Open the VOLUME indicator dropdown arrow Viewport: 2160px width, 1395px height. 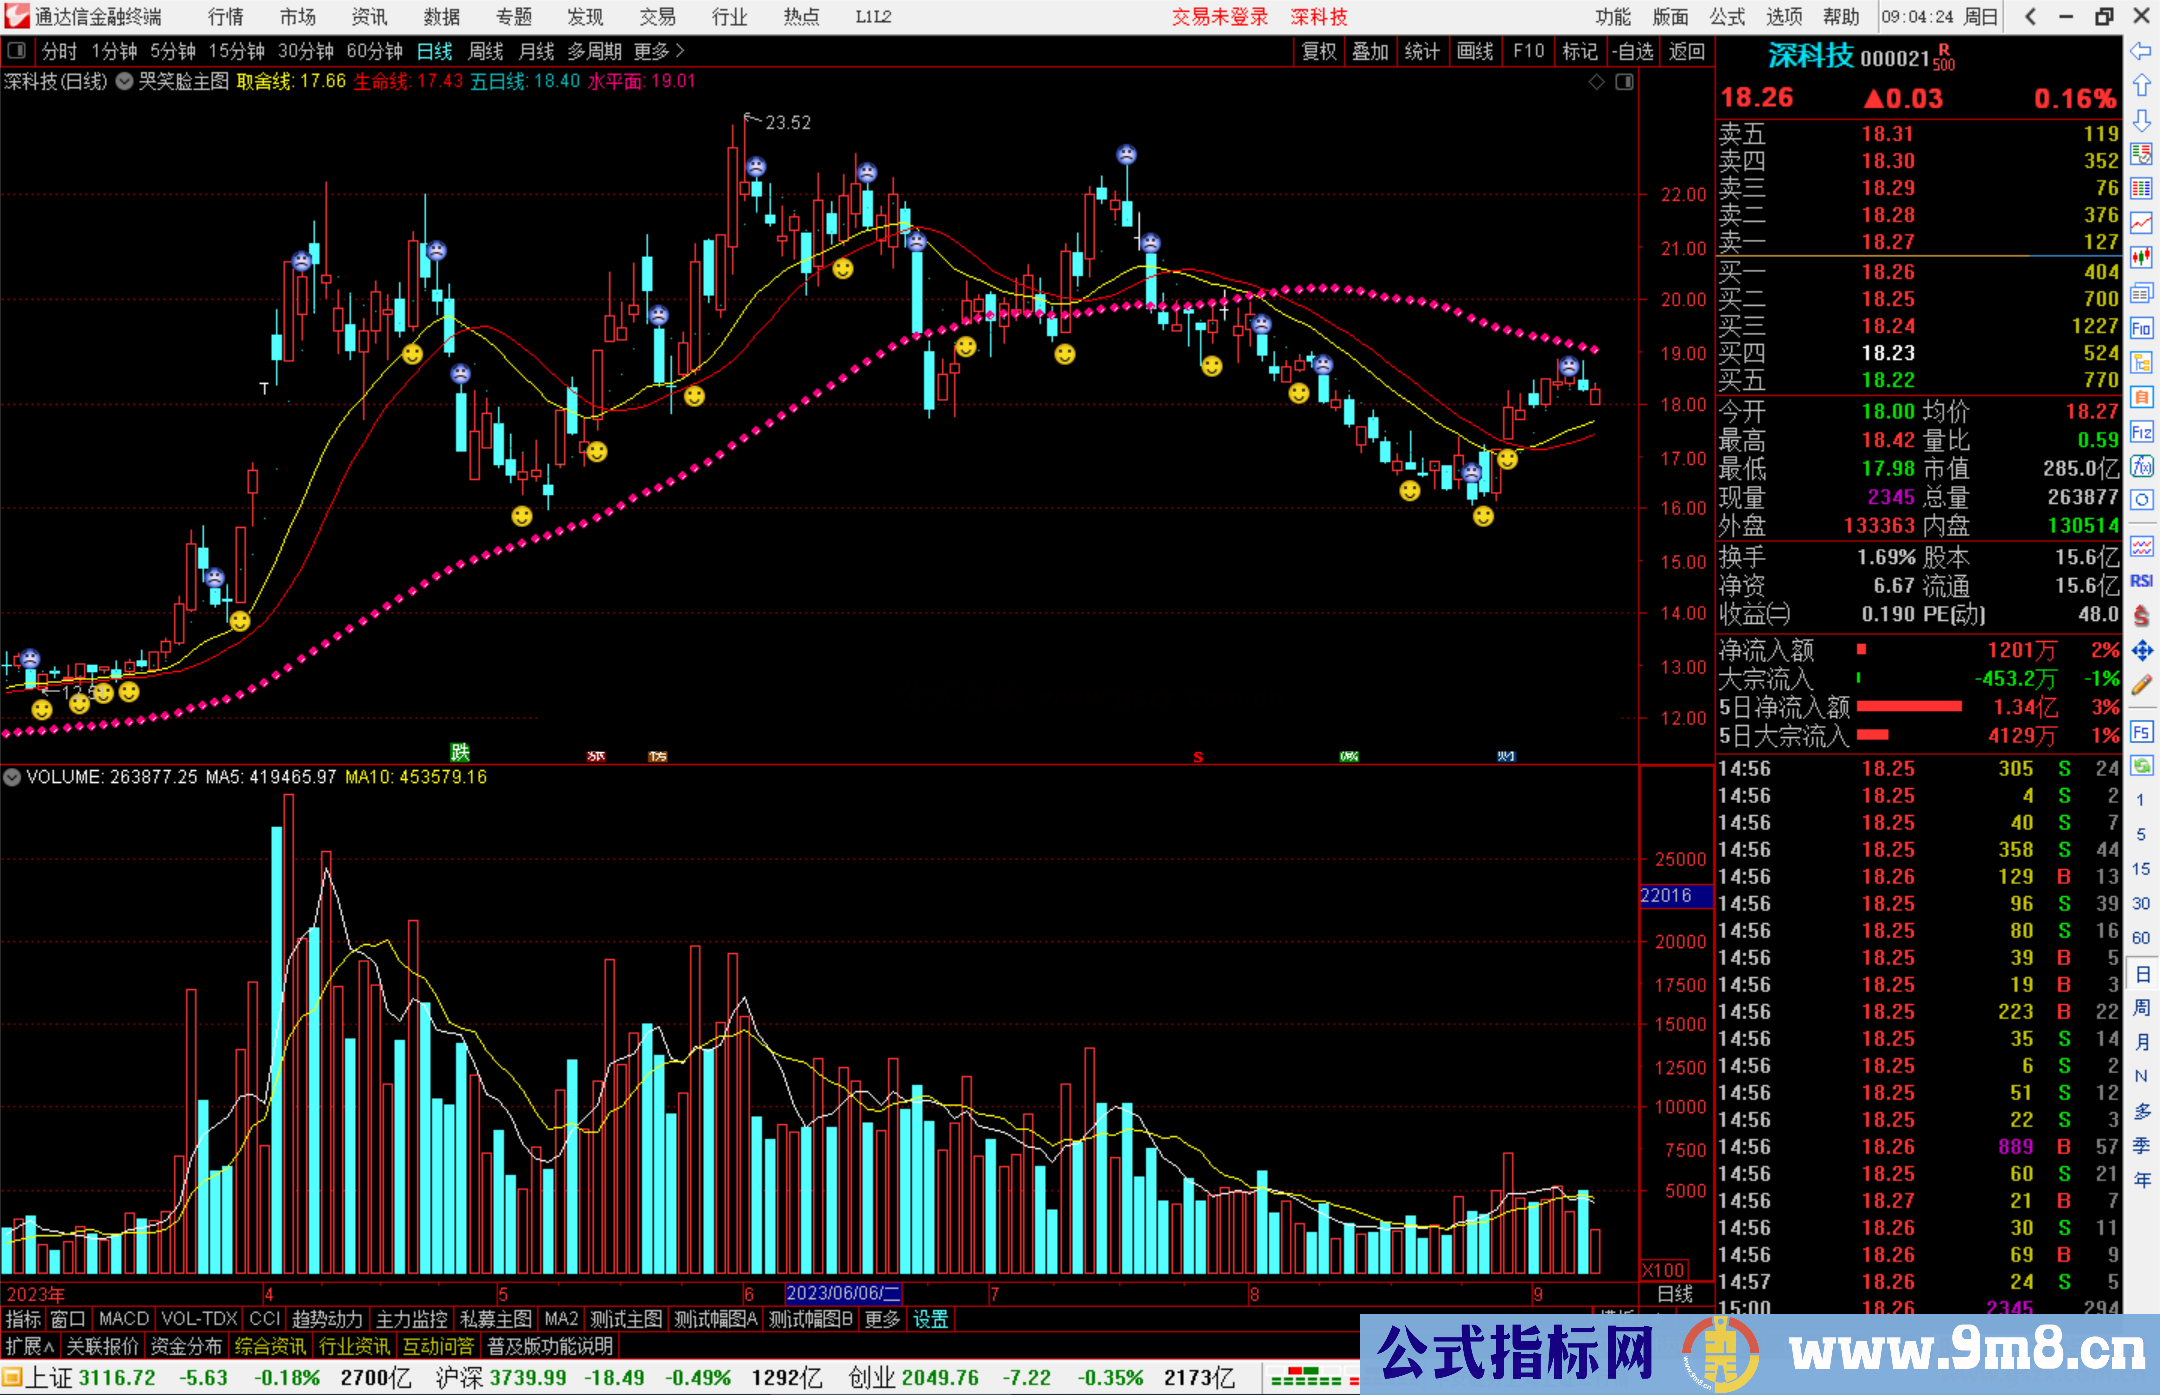coord(12,777)
